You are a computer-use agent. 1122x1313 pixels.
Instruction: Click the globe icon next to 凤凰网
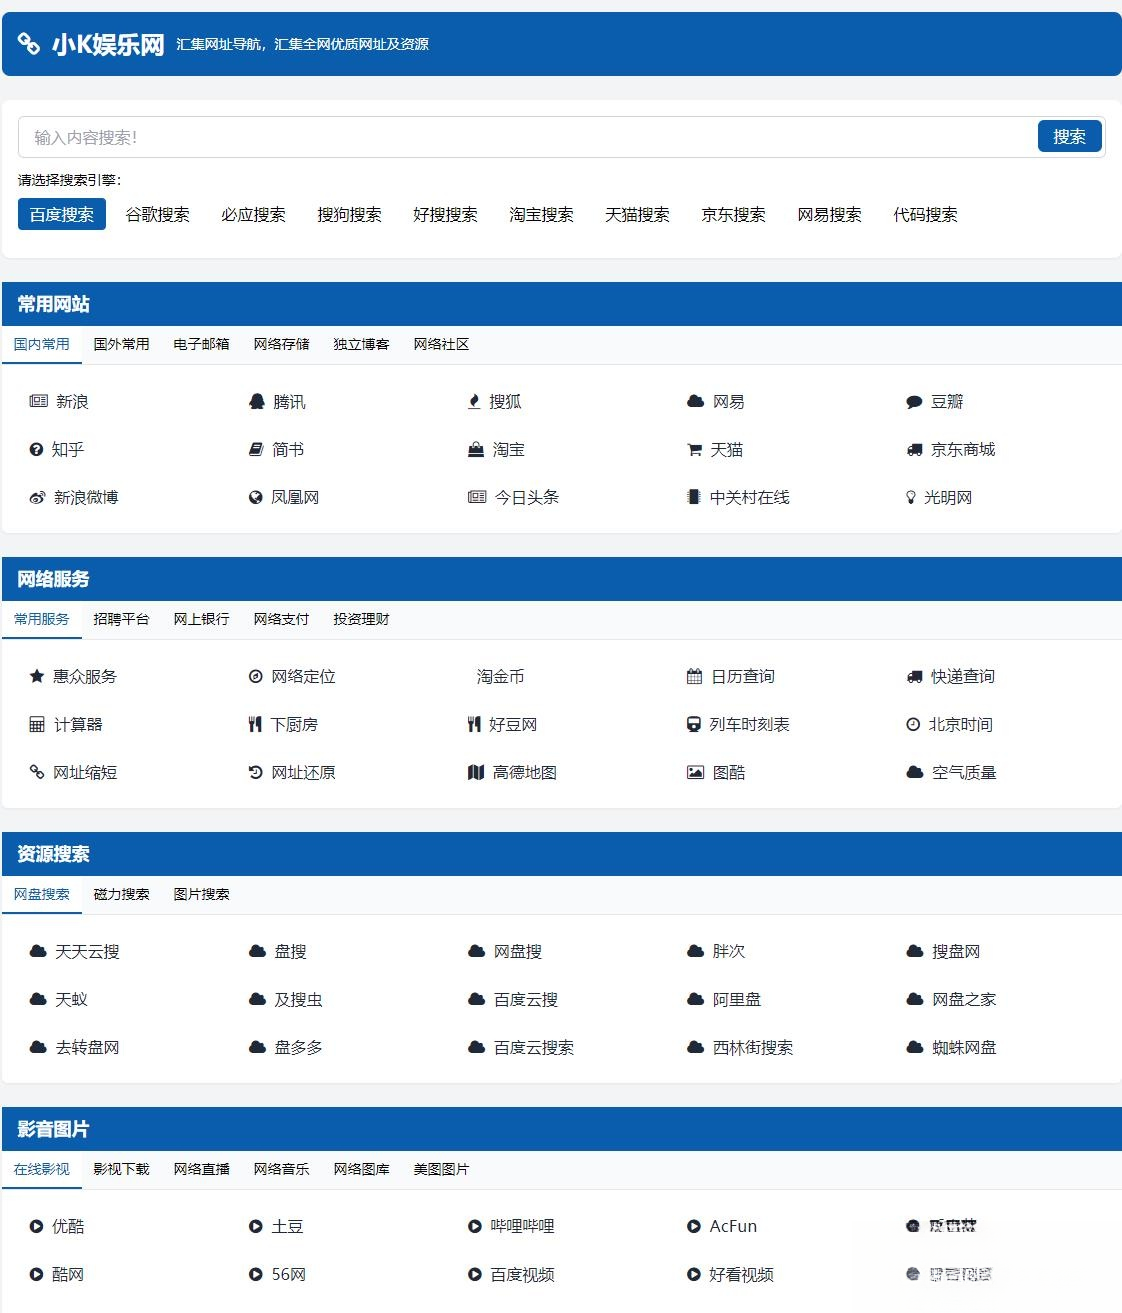(255, 497)
